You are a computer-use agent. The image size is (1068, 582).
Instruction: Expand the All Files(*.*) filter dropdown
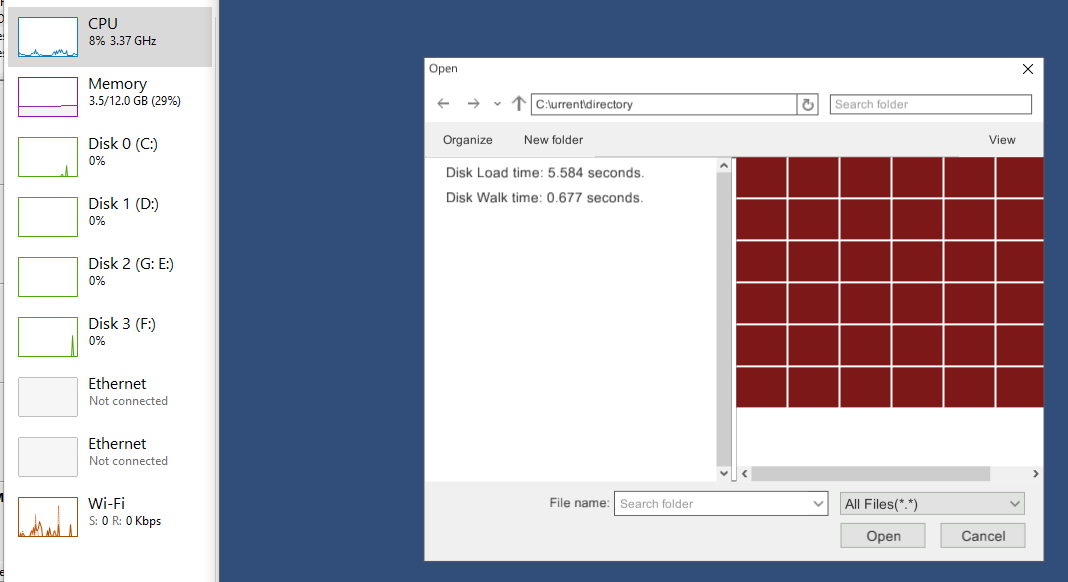click(x=1015, y=504)
